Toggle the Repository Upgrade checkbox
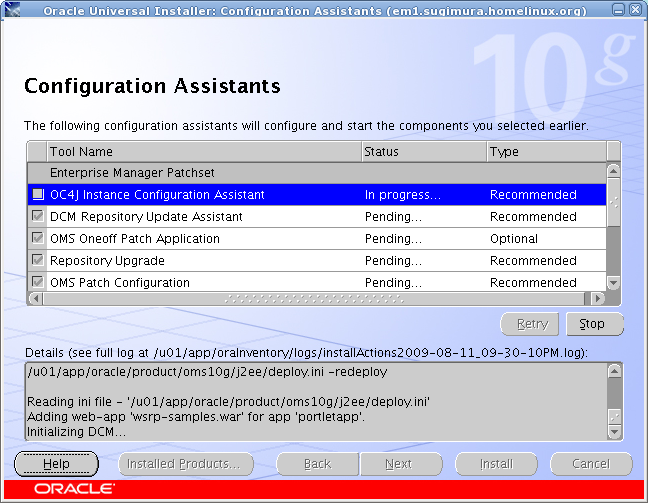This screenshot has height=503, width=648. [x=38, y=260]
